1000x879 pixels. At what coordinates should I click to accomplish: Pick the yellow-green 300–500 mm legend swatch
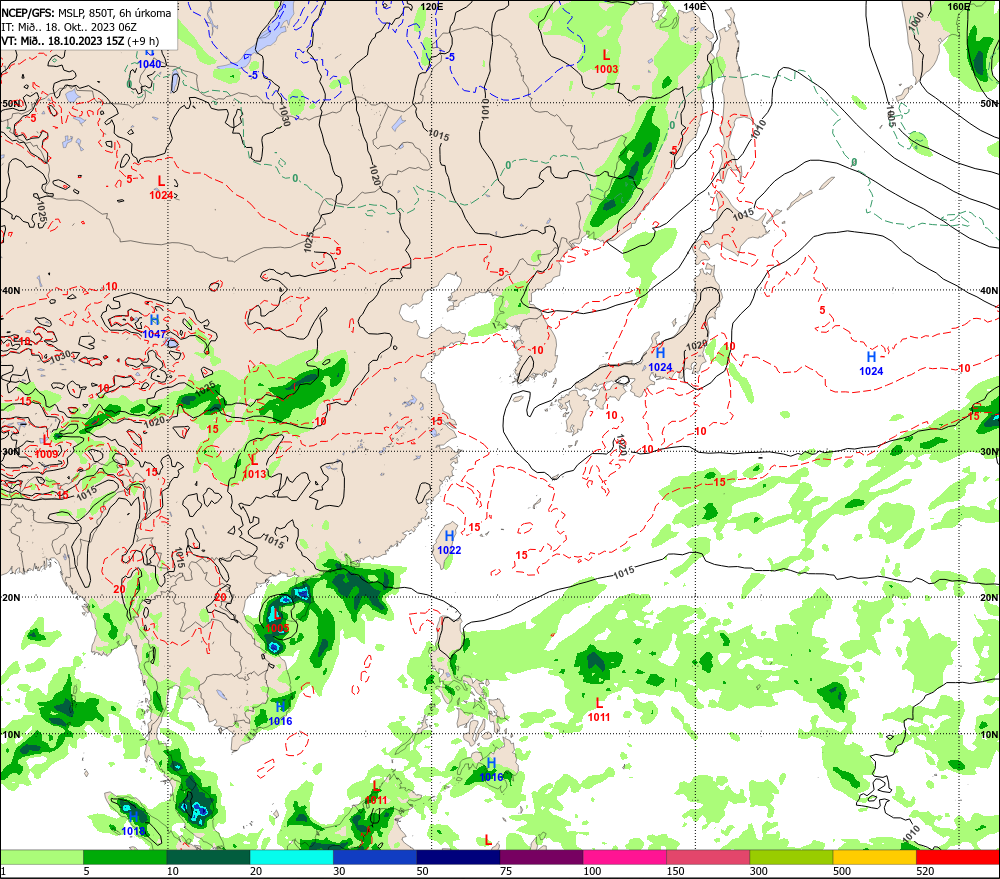[x=791, y=857]
